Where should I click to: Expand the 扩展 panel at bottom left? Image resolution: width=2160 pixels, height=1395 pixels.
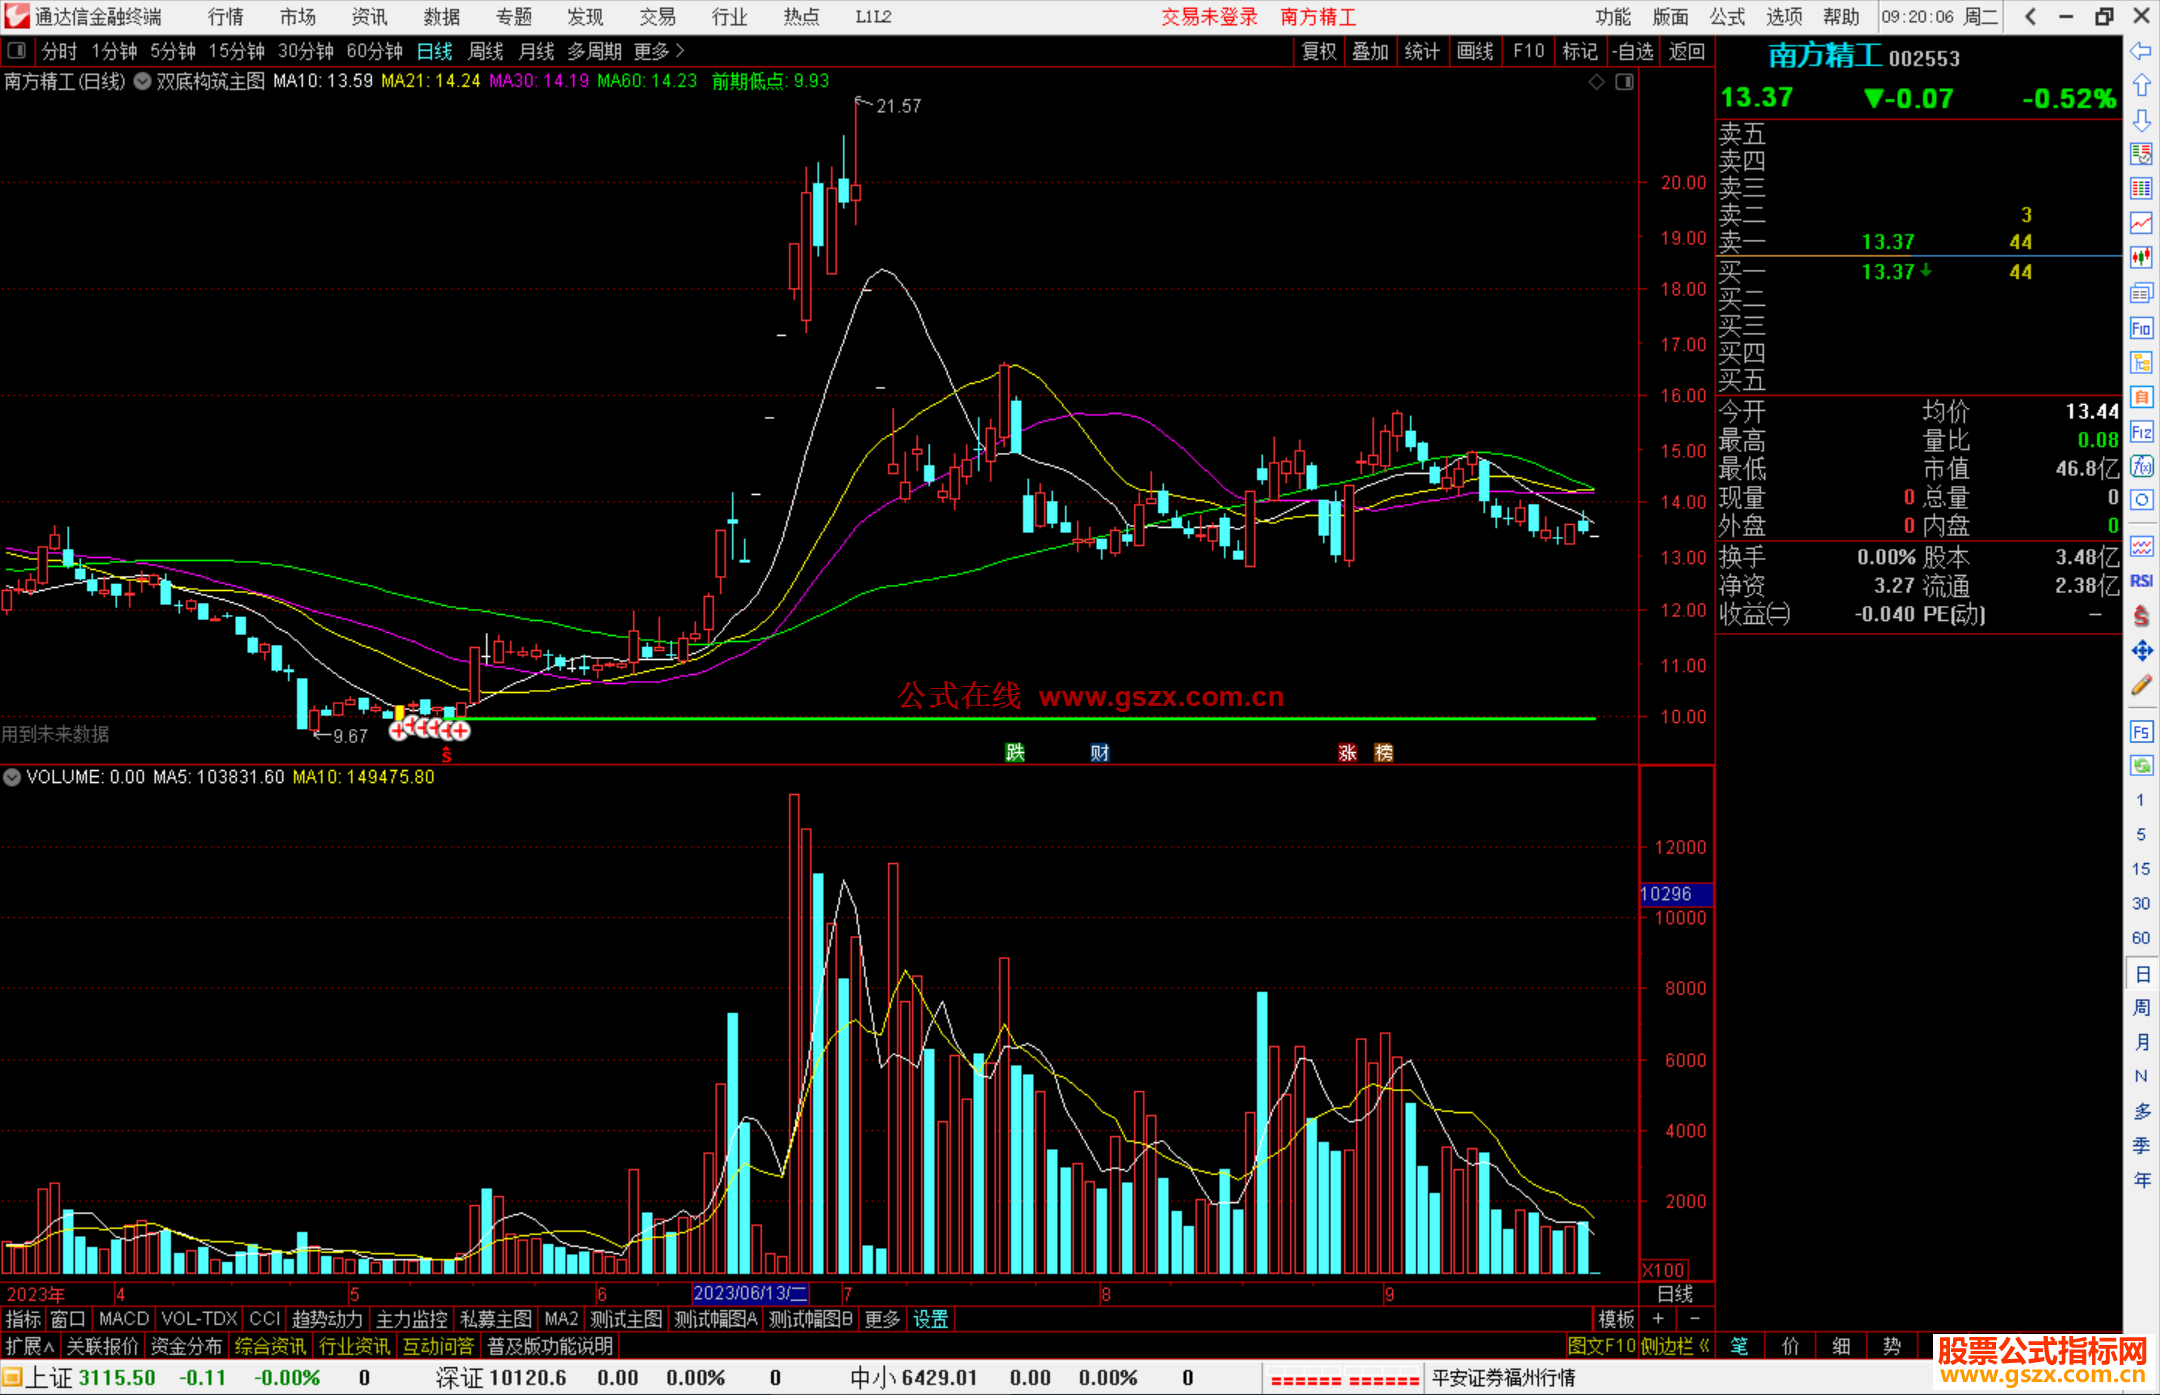pos(30,1346)
